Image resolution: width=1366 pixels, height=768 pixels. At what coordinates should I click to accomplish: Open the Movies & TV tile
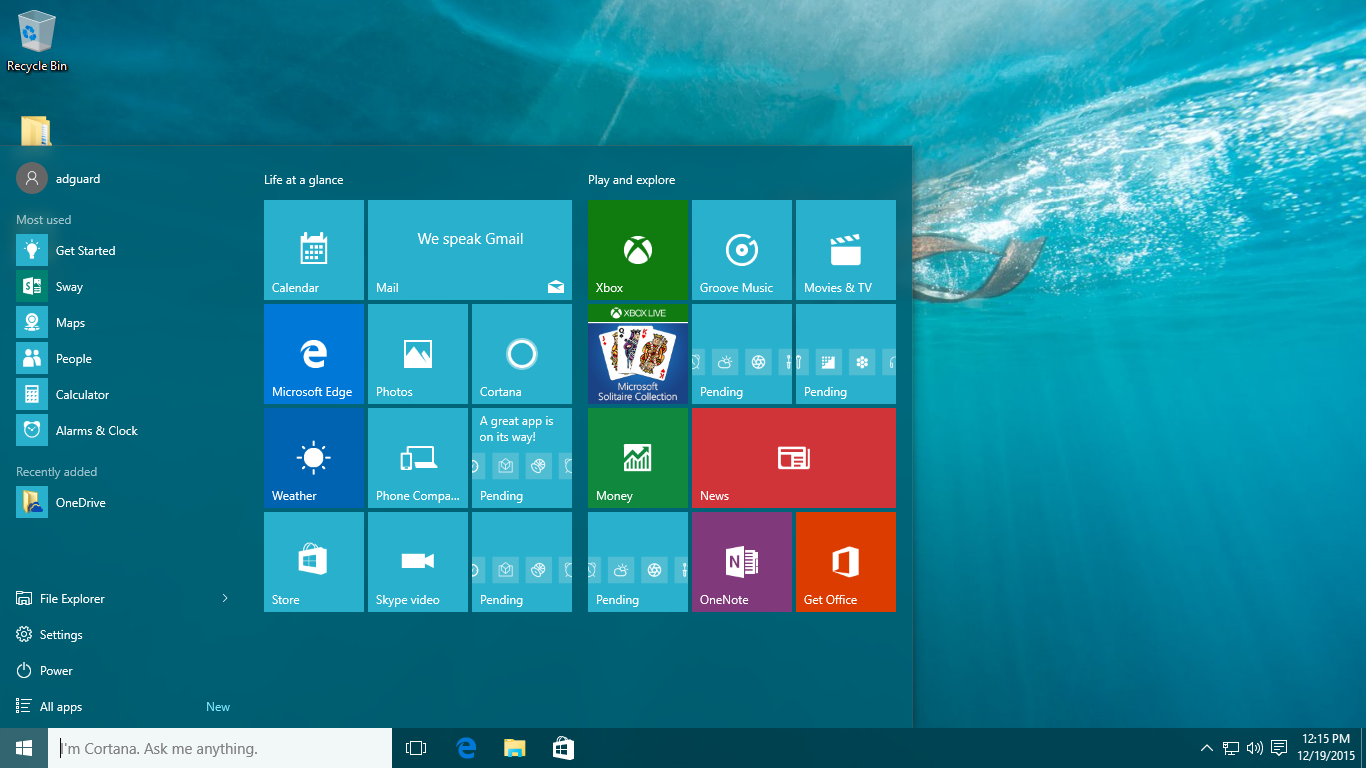tap(846, 250)
